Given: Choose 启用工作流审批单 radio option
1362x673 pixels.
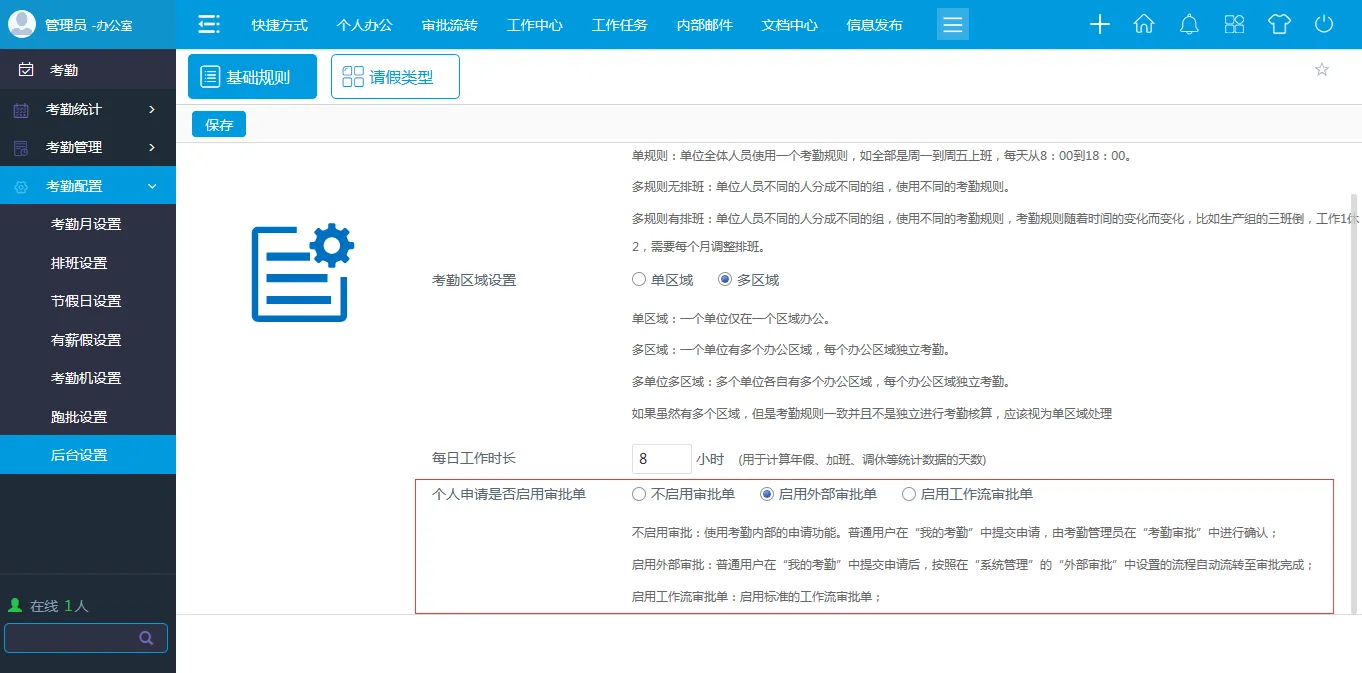Looking at the screenshot, I should [x=909, y=494].
